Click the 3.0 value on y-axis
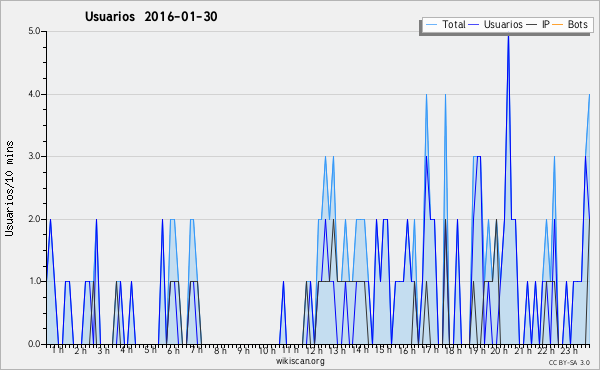 coord(34,156)
